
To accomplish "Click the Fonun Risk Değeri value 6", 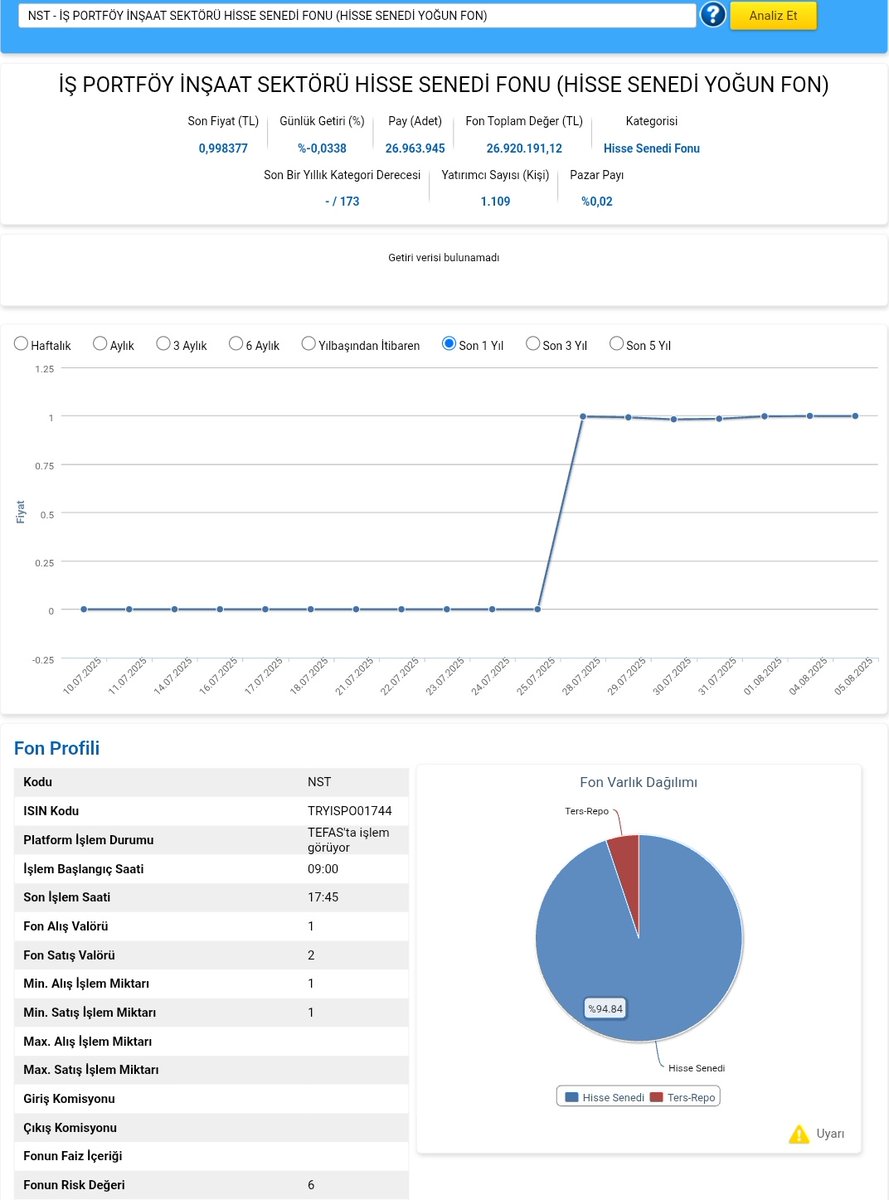I will pyautogui.click(x=311, y=1185).
